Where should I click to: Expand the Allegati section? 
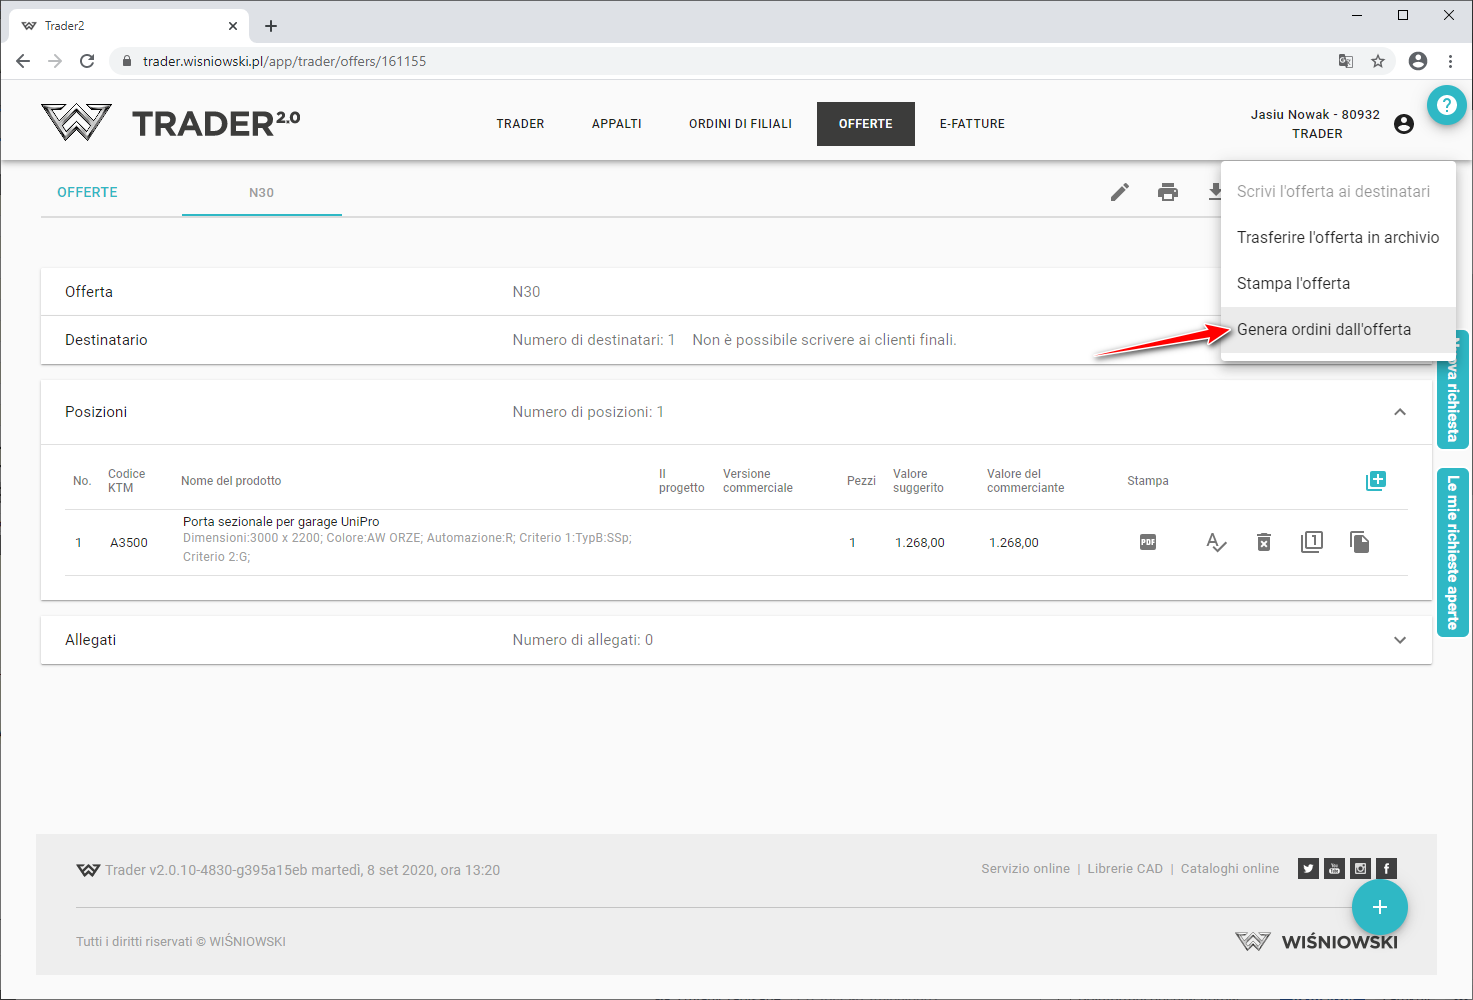point(1399,640)
